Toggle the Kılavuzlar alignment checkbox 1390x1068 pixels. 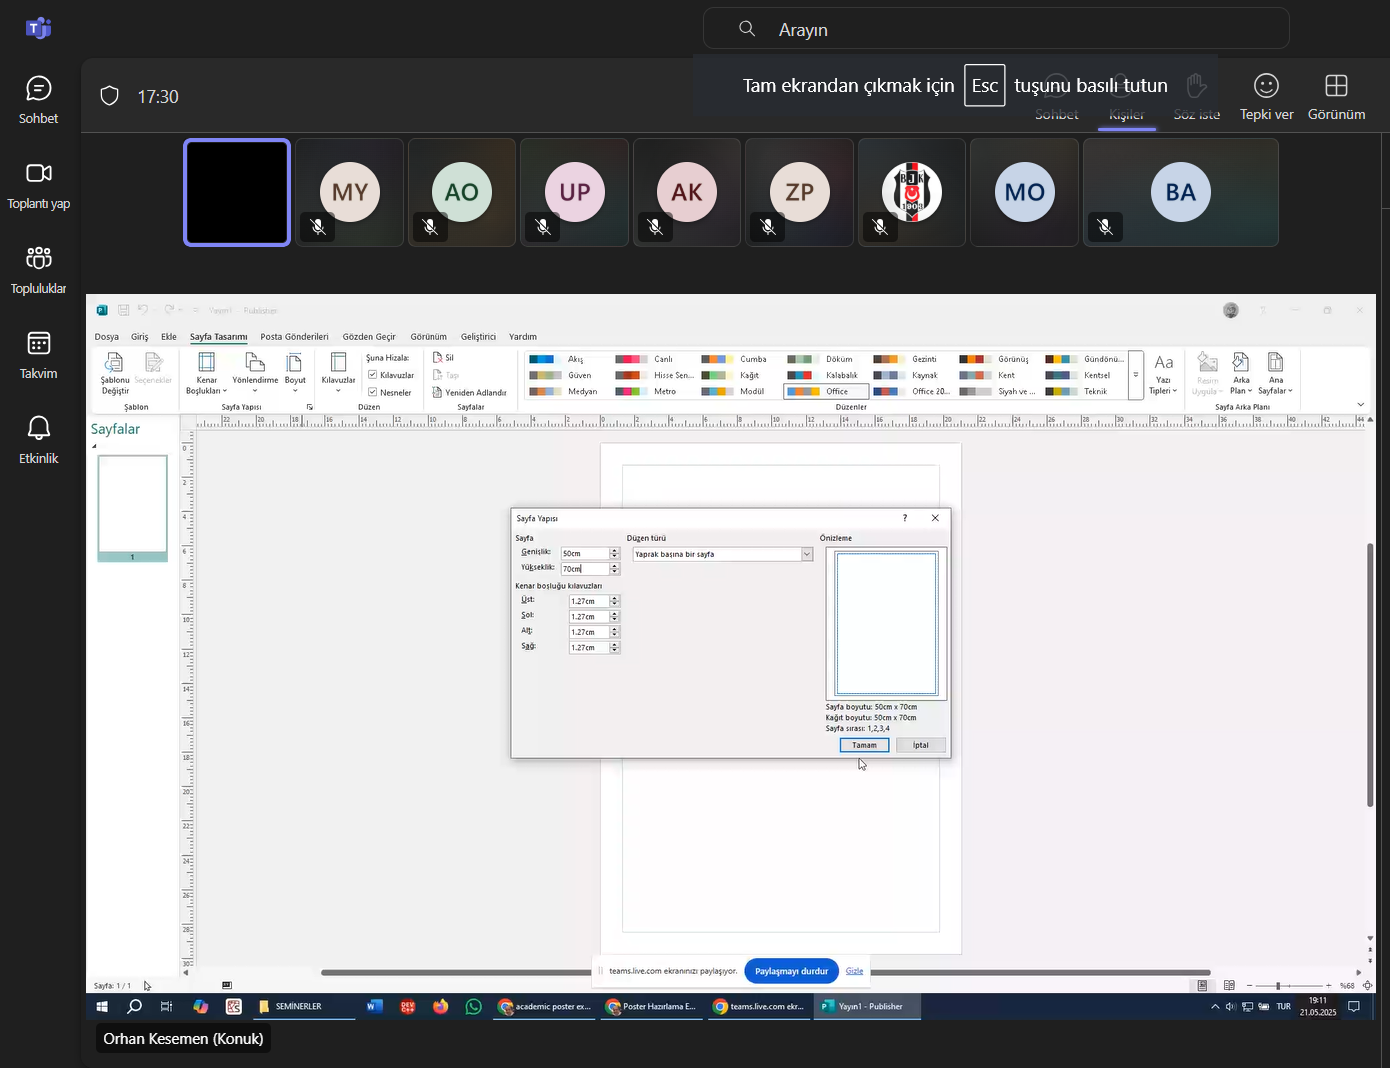(373, 375)
